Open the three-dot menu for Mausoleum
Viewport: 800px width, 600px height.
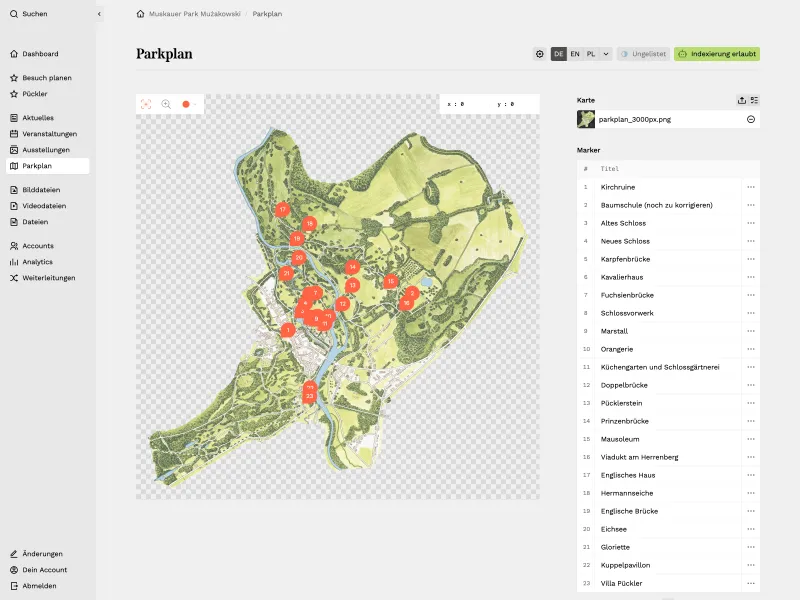(751, 439)
